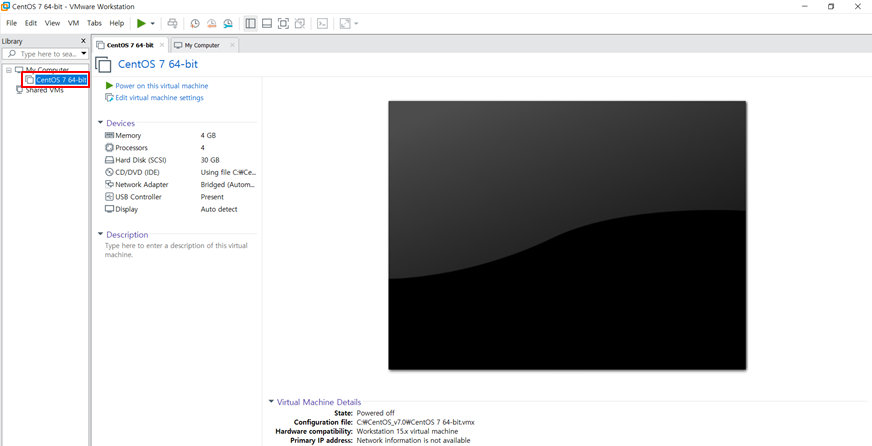Open the Help menu
This screenshot has width=872, height=446.
tap(117, 23)
